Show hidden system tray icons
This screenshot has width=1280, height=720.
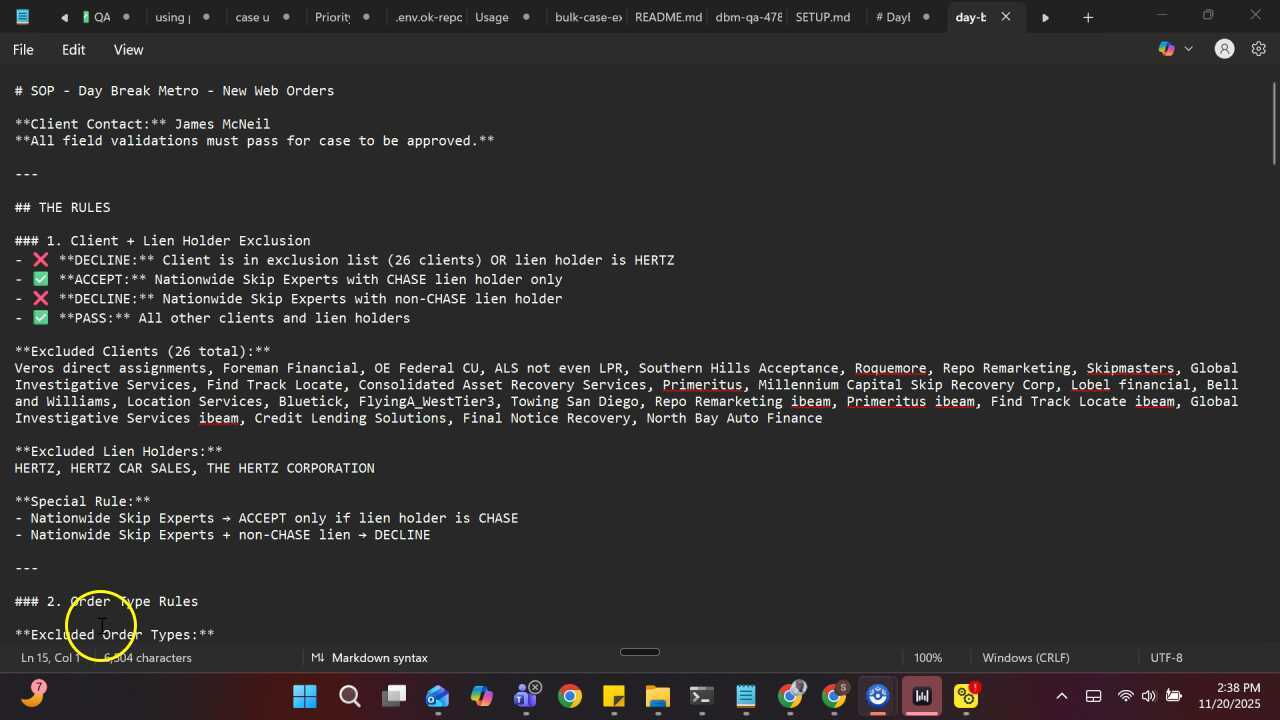(x=1062, y=696)
